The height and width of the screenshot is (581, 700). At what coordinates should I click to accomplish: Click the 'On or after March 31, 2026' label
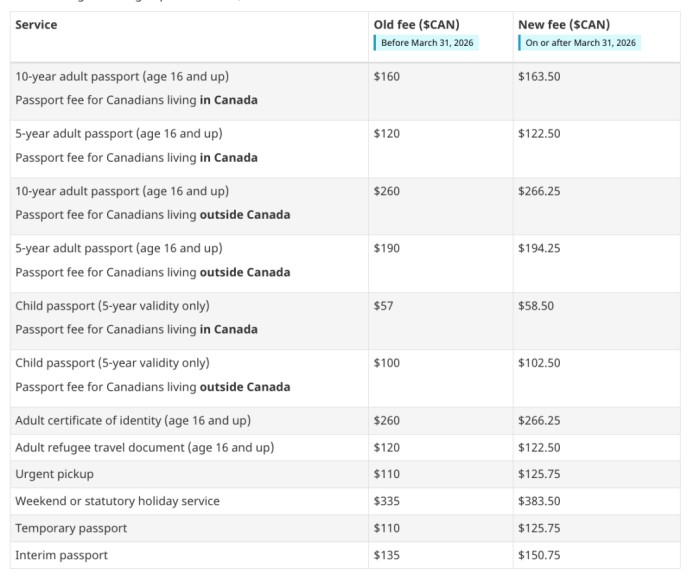coord(581,43)
